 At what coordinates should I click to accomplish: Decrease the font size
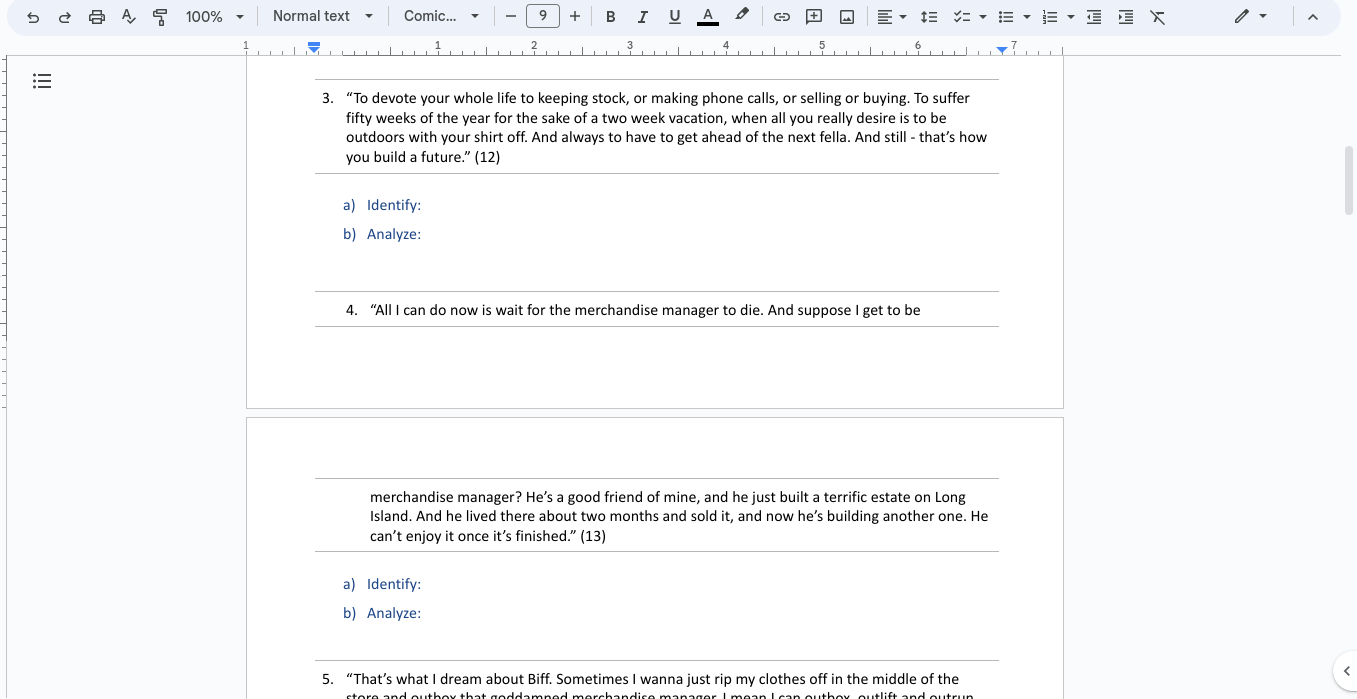coord(510,16)
